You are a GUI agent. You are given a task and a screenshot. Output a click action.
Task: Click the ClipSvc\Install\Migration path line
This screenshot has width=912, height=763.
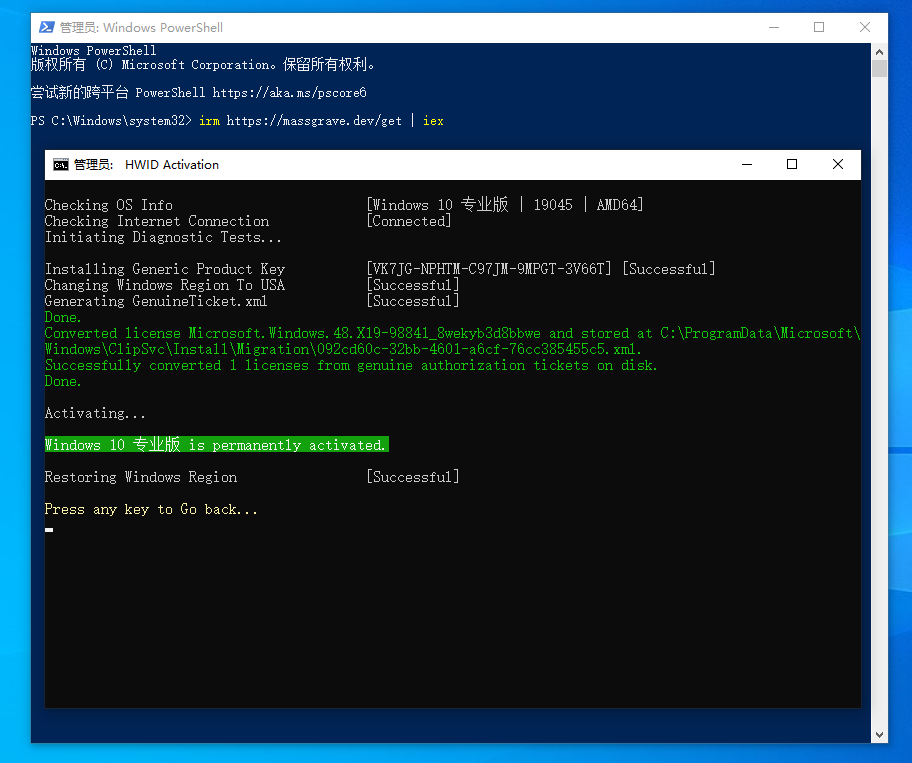(x=343, y=350)
